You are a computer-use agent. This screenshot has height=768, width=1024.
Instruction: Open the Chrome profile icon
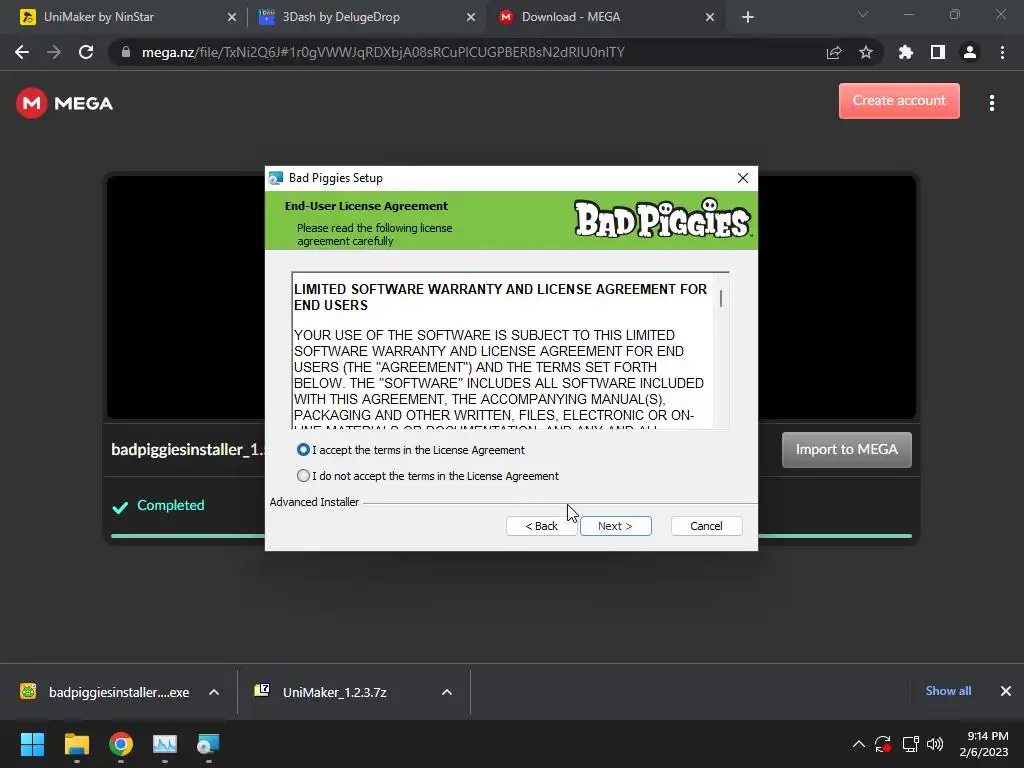coord(970,52)
